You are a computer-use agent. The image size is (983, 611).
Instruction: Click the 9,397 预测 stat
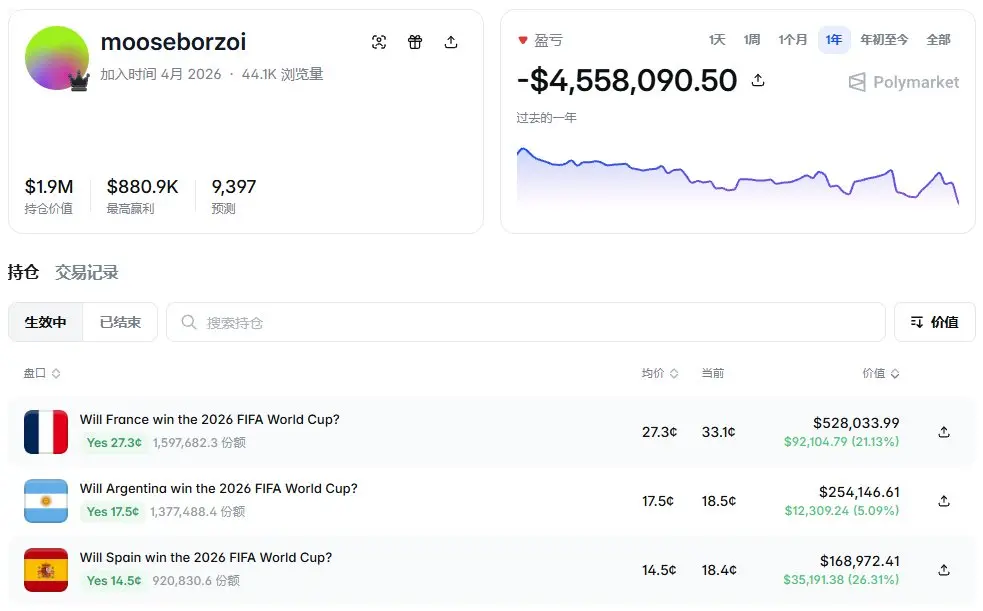(x=233, y=196)
